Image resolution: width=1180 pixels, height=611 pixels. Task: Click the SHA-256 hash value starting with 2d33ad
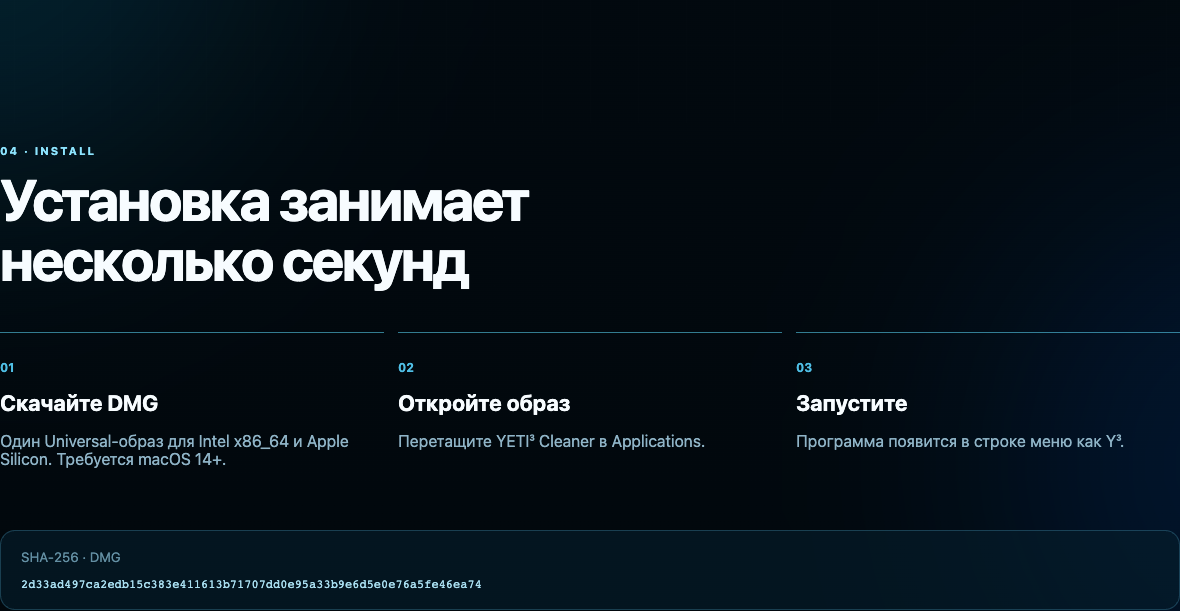click(251, 584)
